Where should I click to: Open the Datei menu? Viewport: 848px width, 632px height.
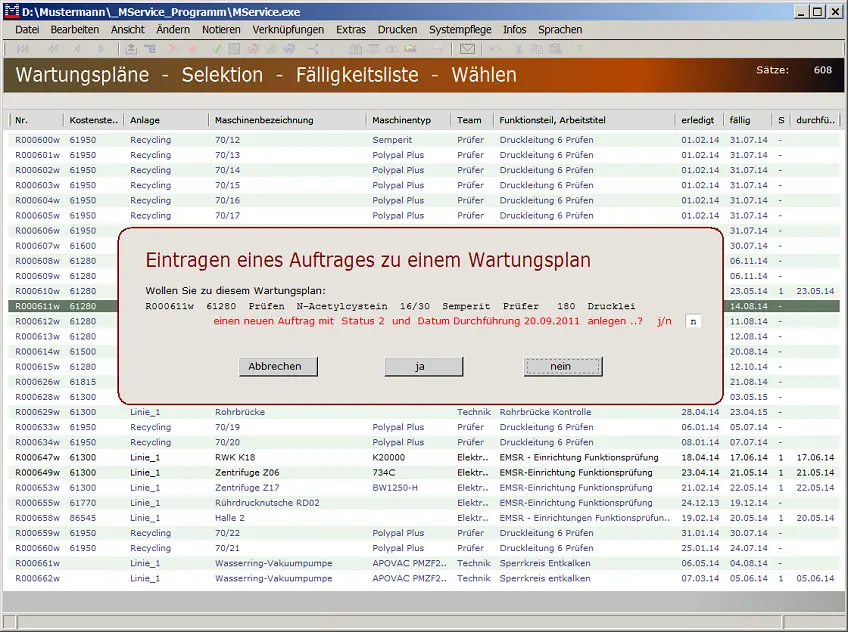point(27,30)
